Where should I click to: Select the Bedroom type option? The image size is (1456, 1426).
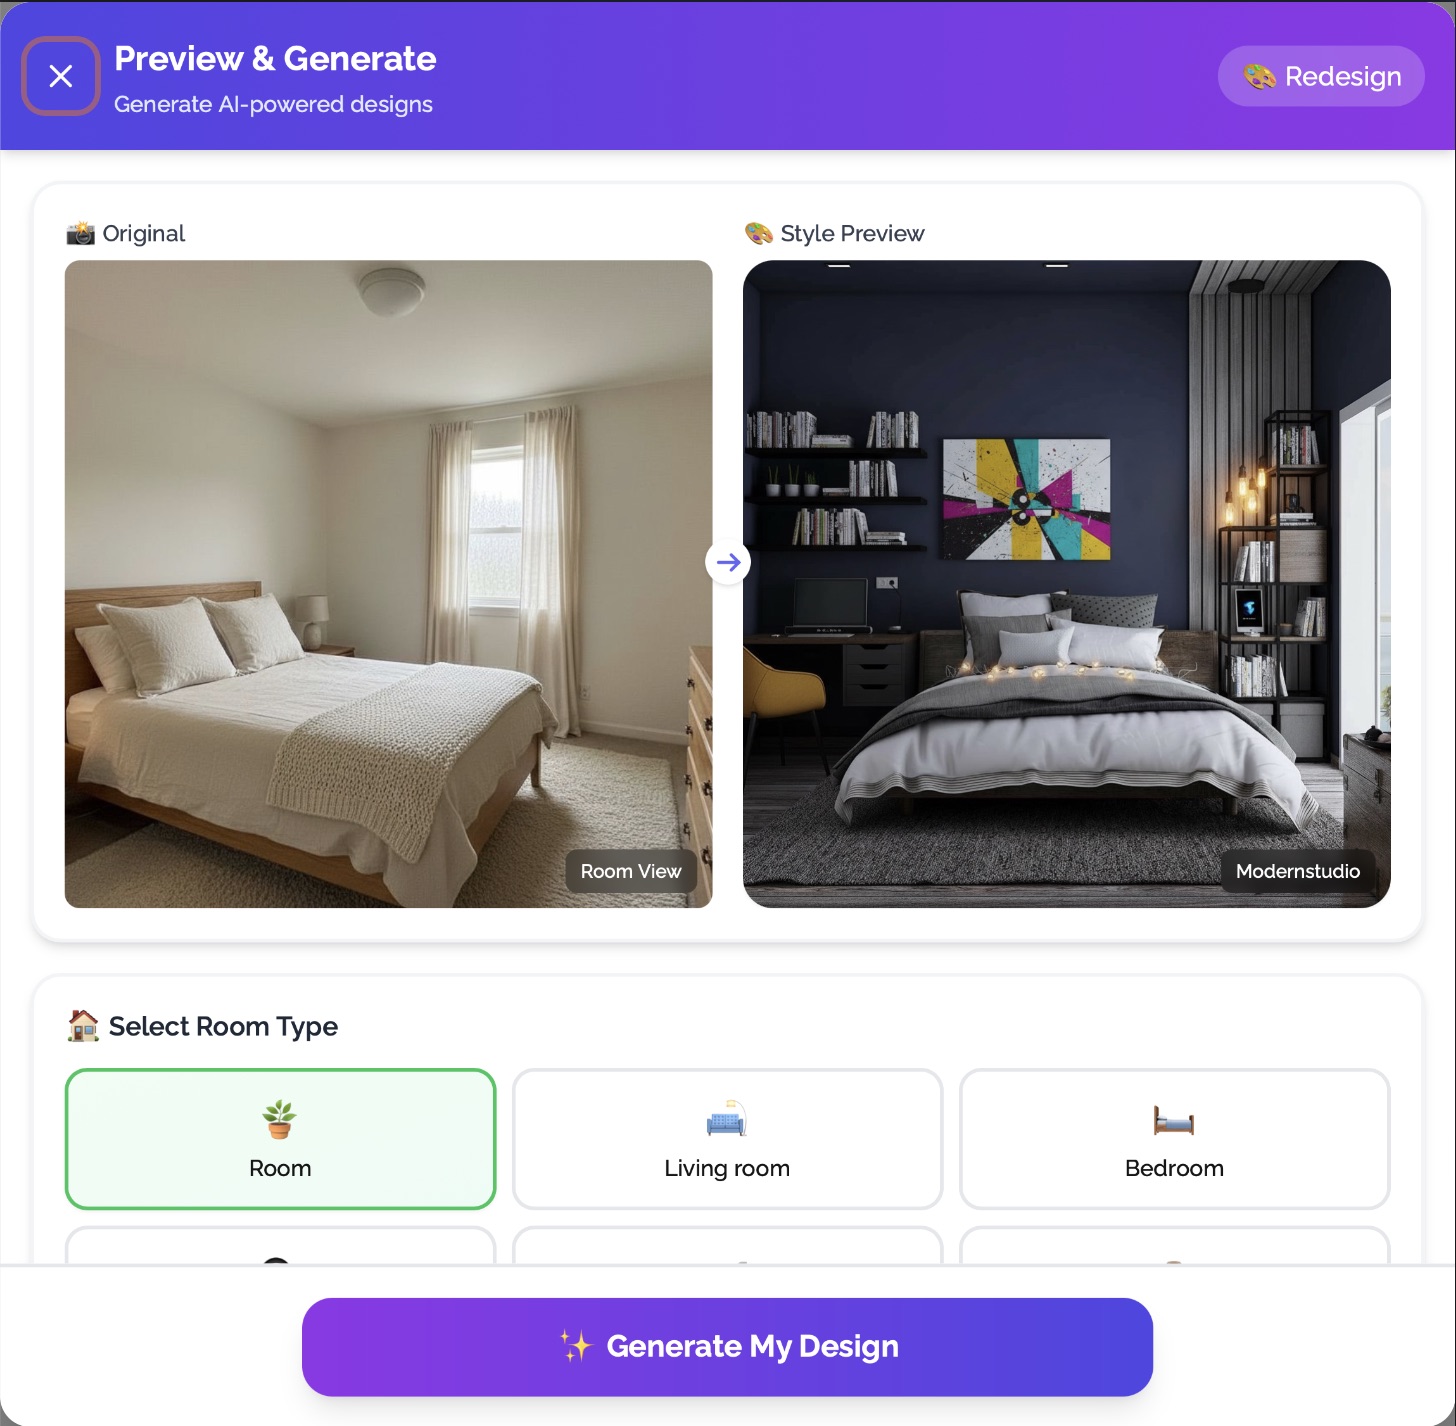coord(1175,1139)
